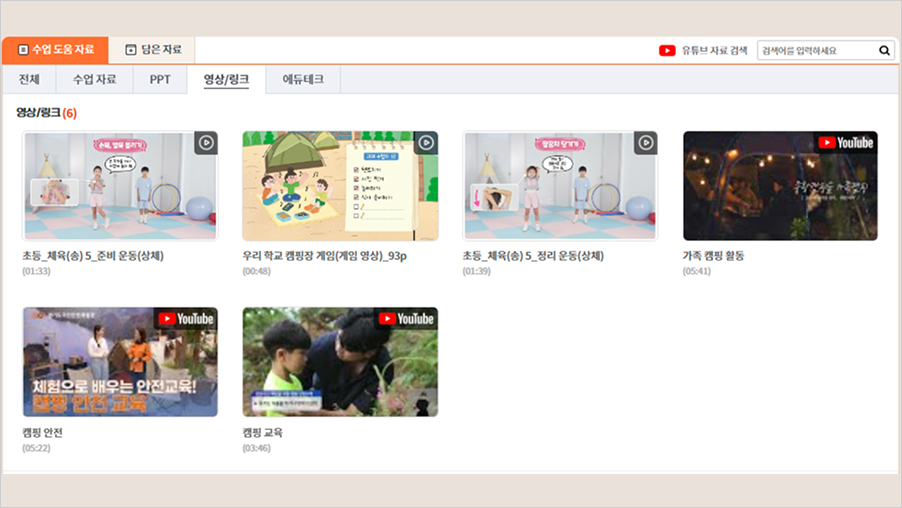
Task: Click YouTube badge on 캠핑 교육 thumbnail
Action: (407, 319)
